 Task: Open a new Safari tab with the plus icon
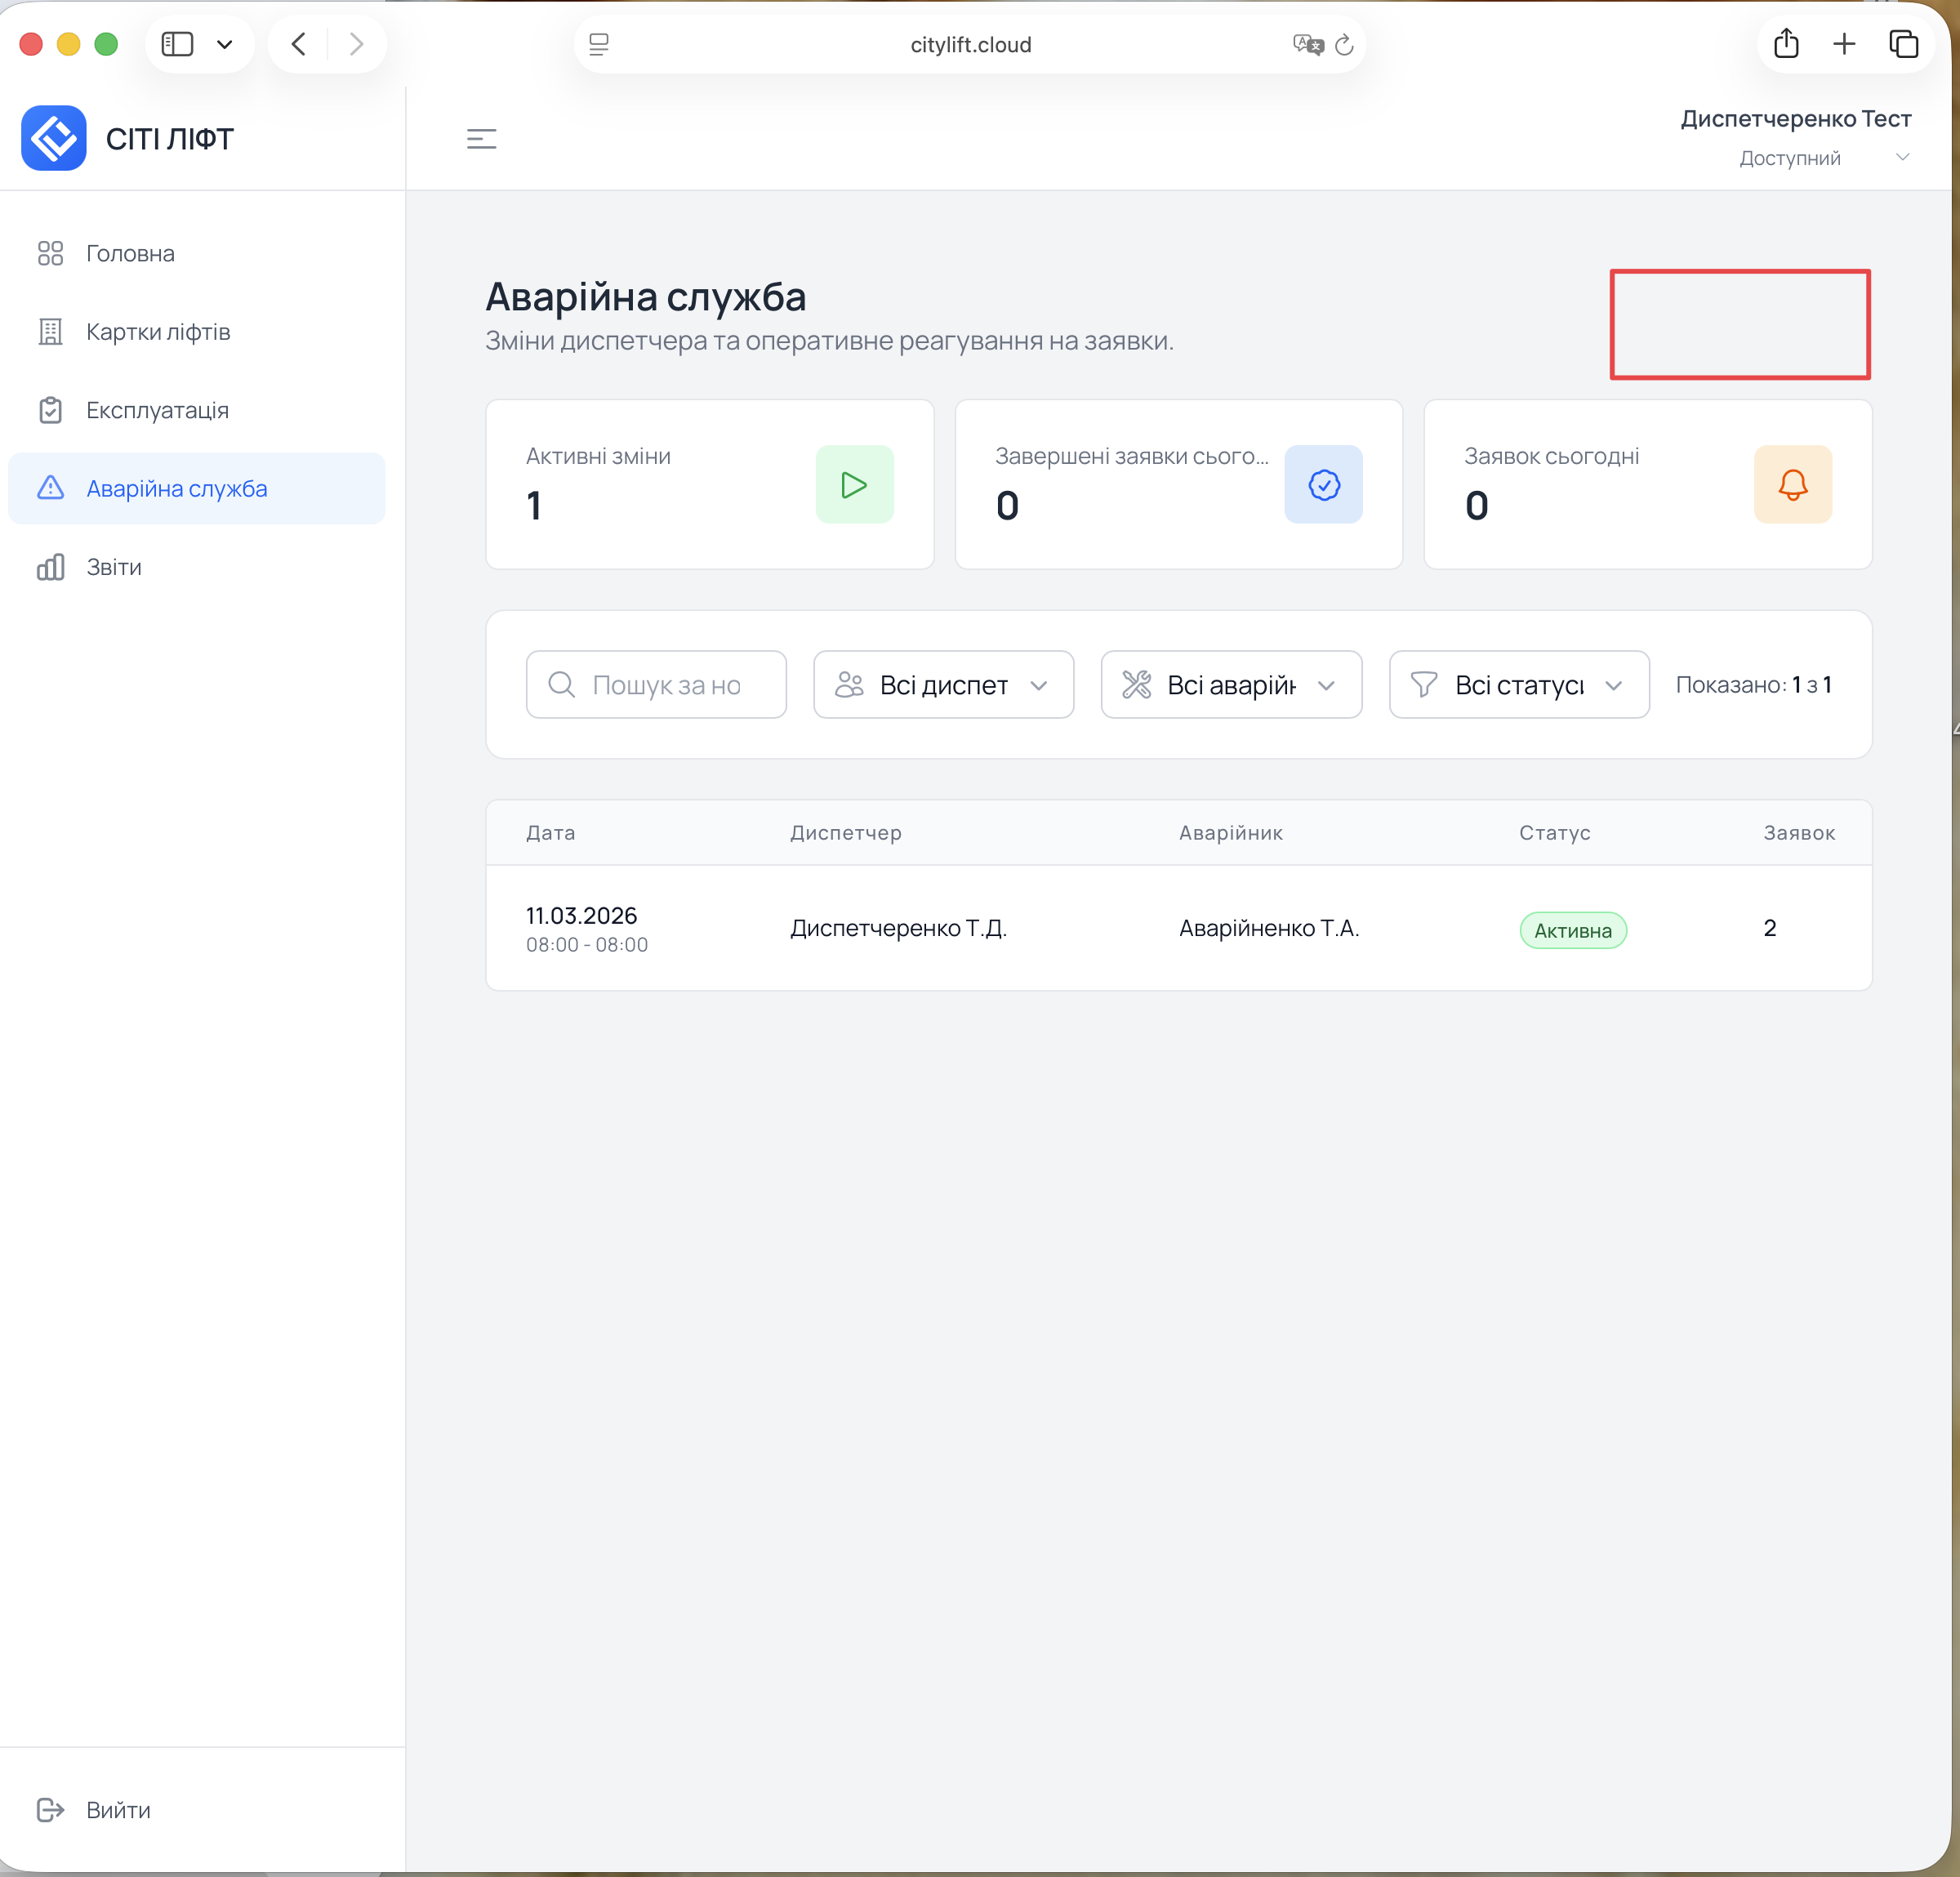pyautogui.click(x=1844, y=44)
